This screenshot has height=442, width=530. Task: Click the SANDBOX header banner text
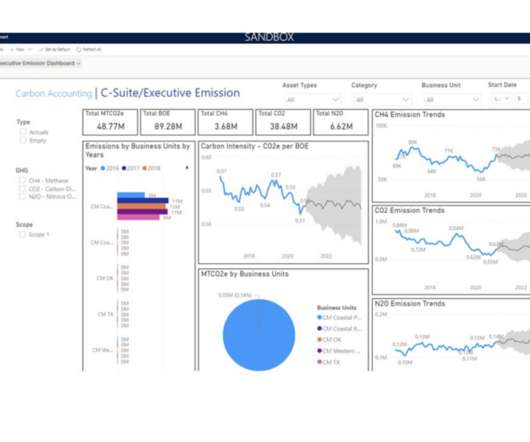point(269,37)
